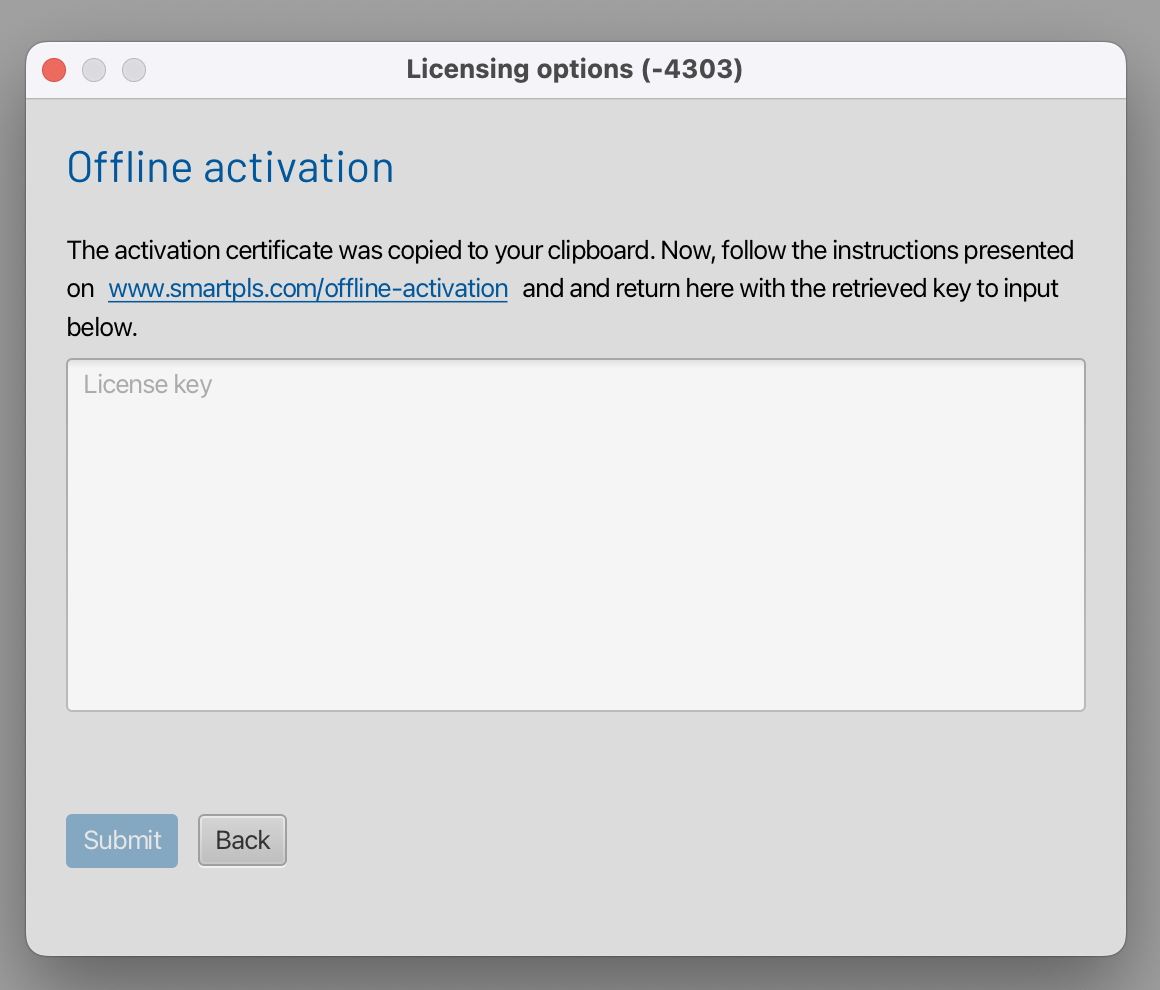
Task: Focus the License key text area
Action: coord(576,535)
